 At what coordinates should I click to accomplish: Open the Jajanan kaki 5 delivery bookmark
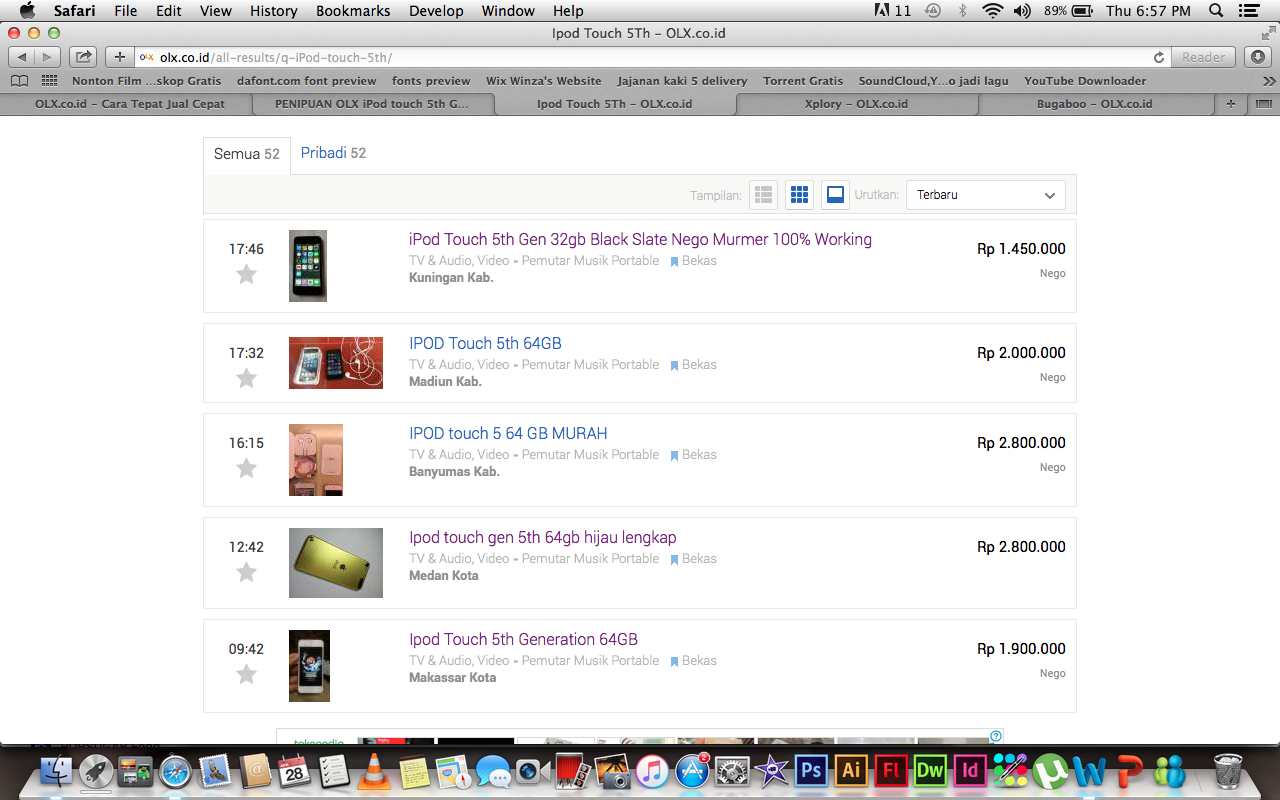tap(682, 81)
